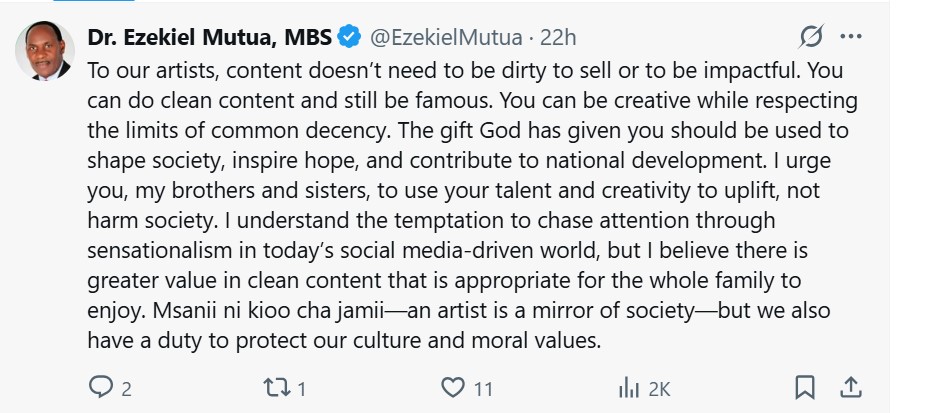Click the repost count number 1

point(301,389)
